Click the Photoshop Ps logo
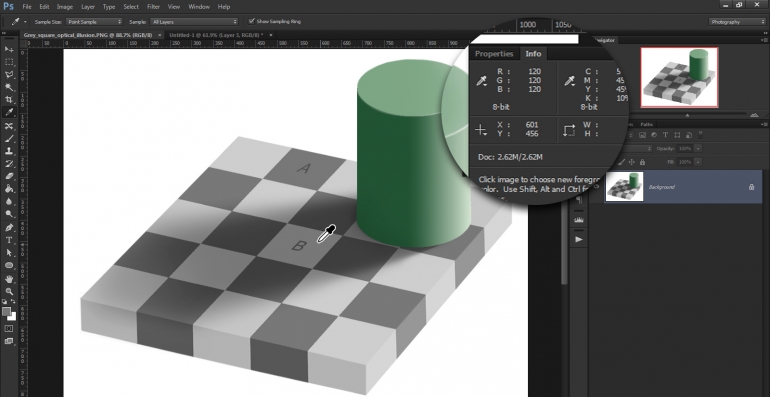Viewport: 770px width, 397px height. pyautogui.click(x=9, y=7)
